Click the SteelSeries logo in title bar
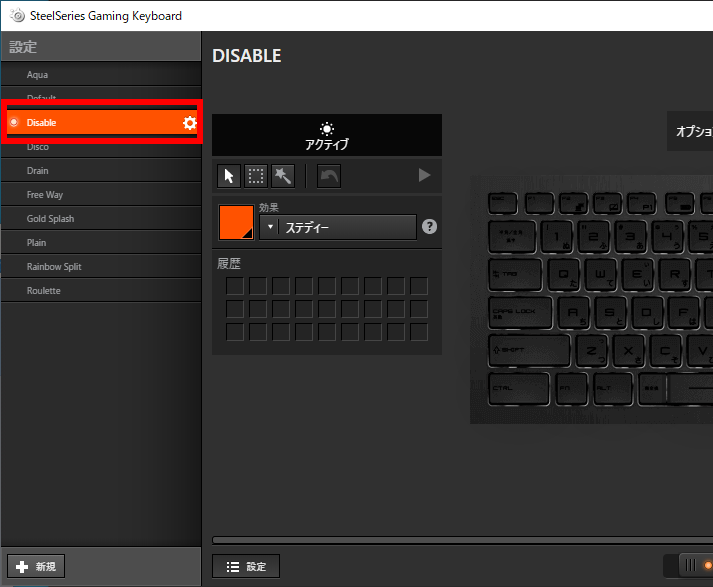The width and height of the screenshot is (713, 587). pos(17,15)
